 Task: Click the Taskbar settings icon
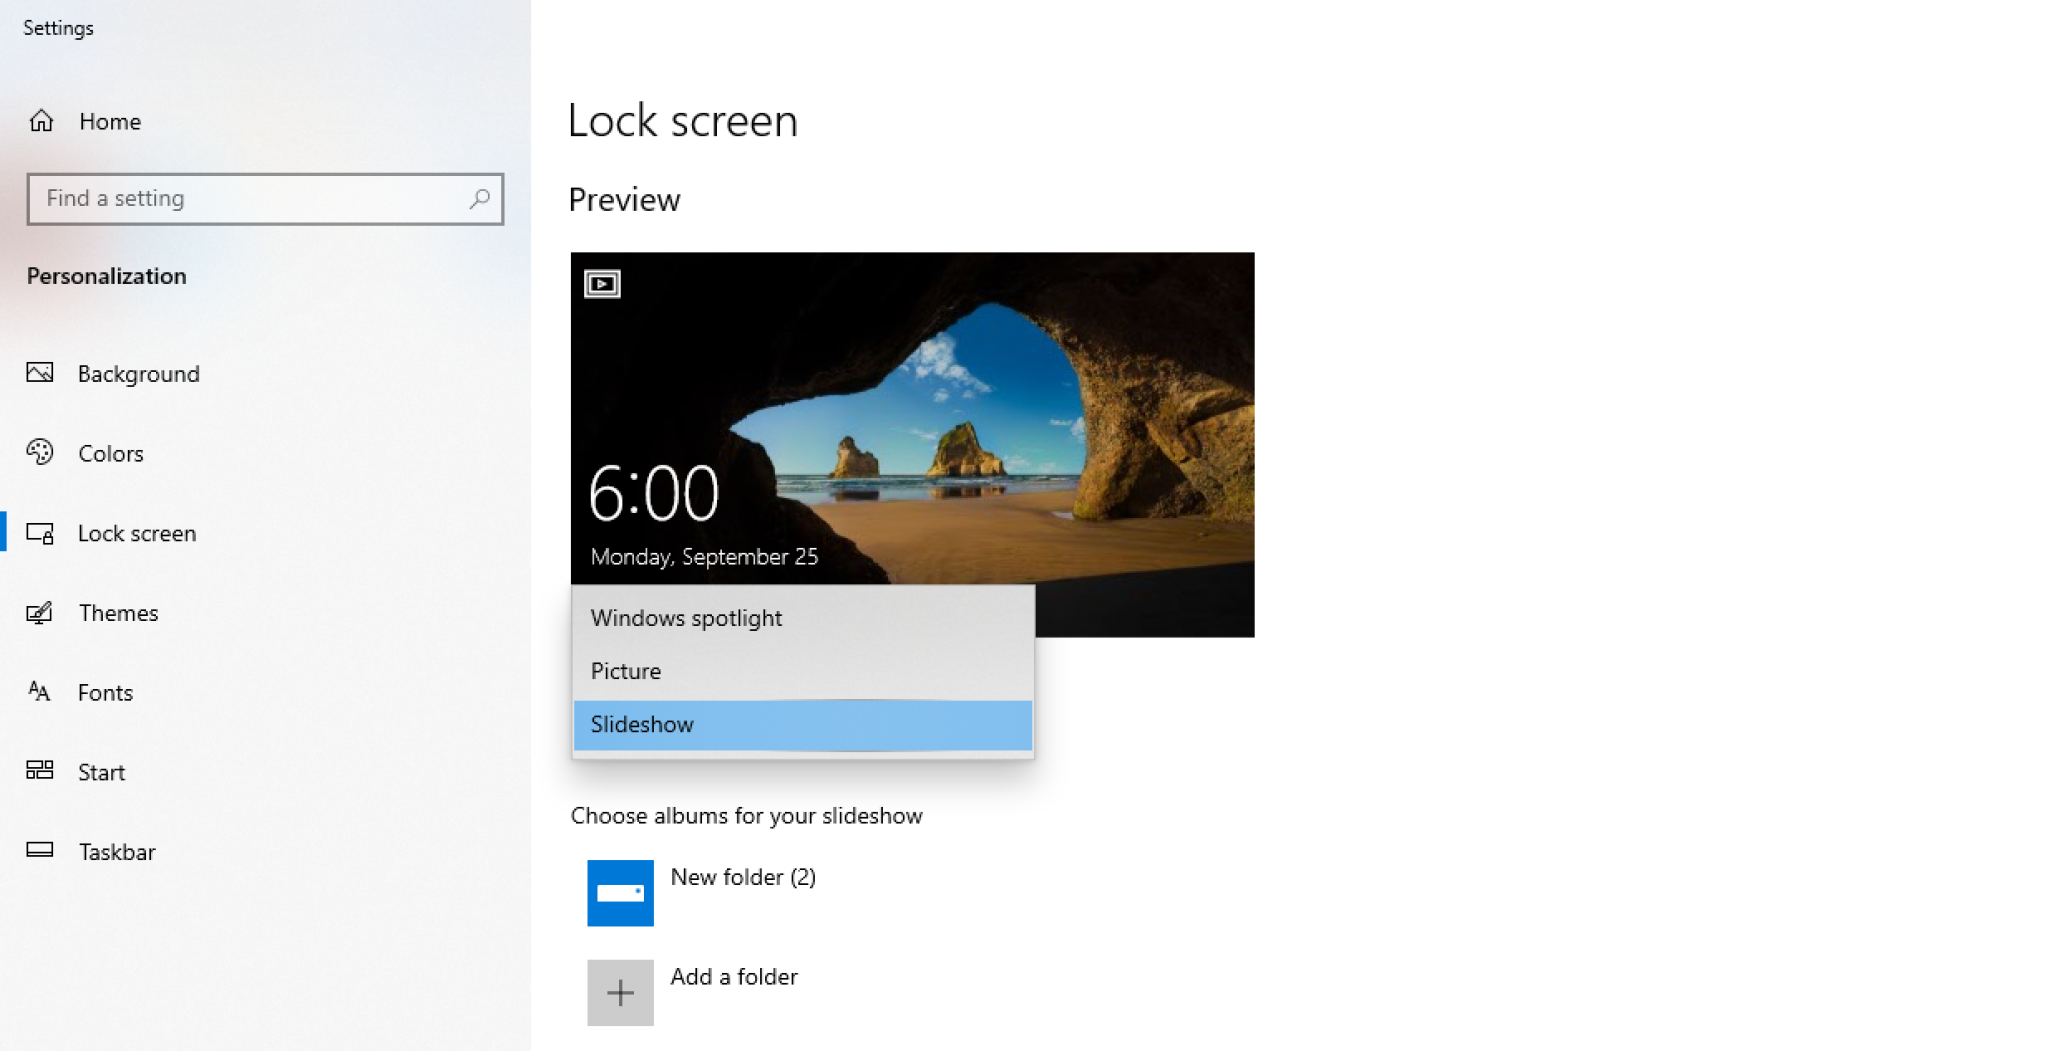pos(40,851)
